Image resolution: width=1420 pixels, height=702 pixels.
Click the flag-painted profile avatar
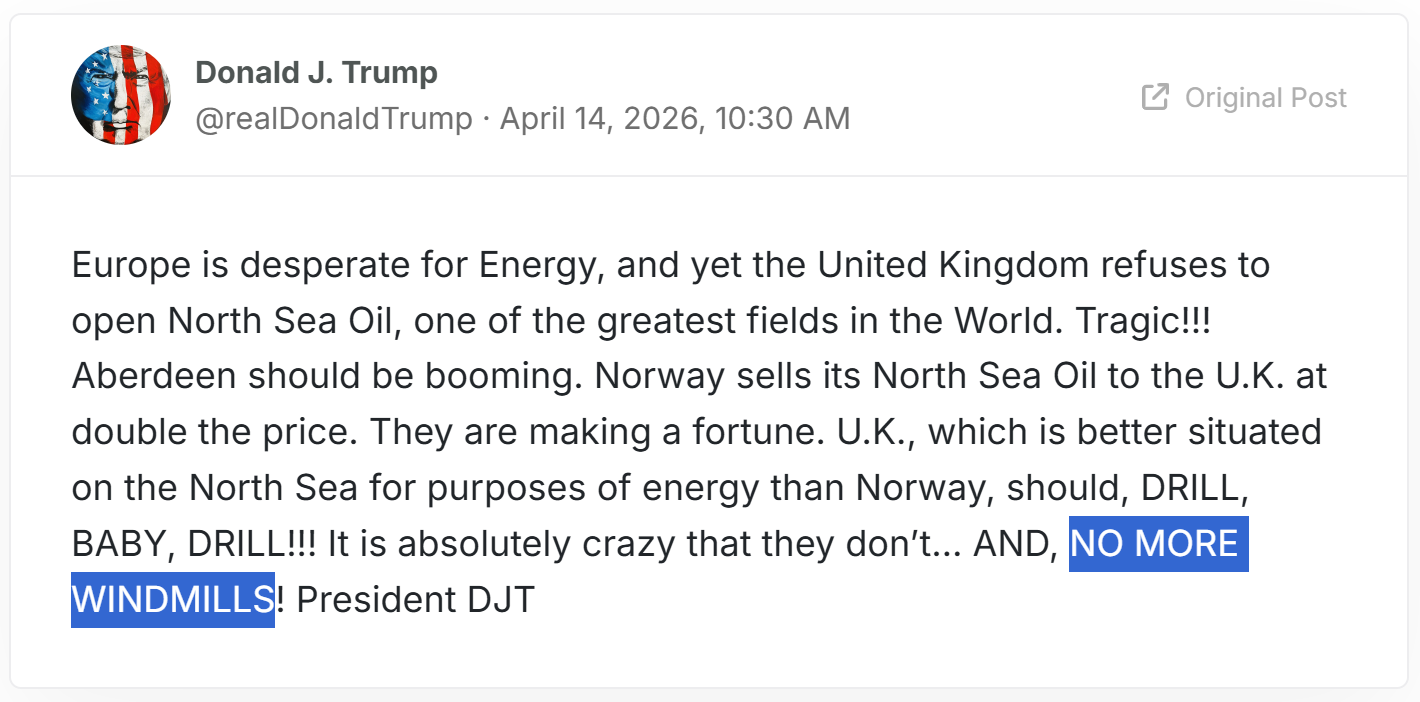click(121, 95)
